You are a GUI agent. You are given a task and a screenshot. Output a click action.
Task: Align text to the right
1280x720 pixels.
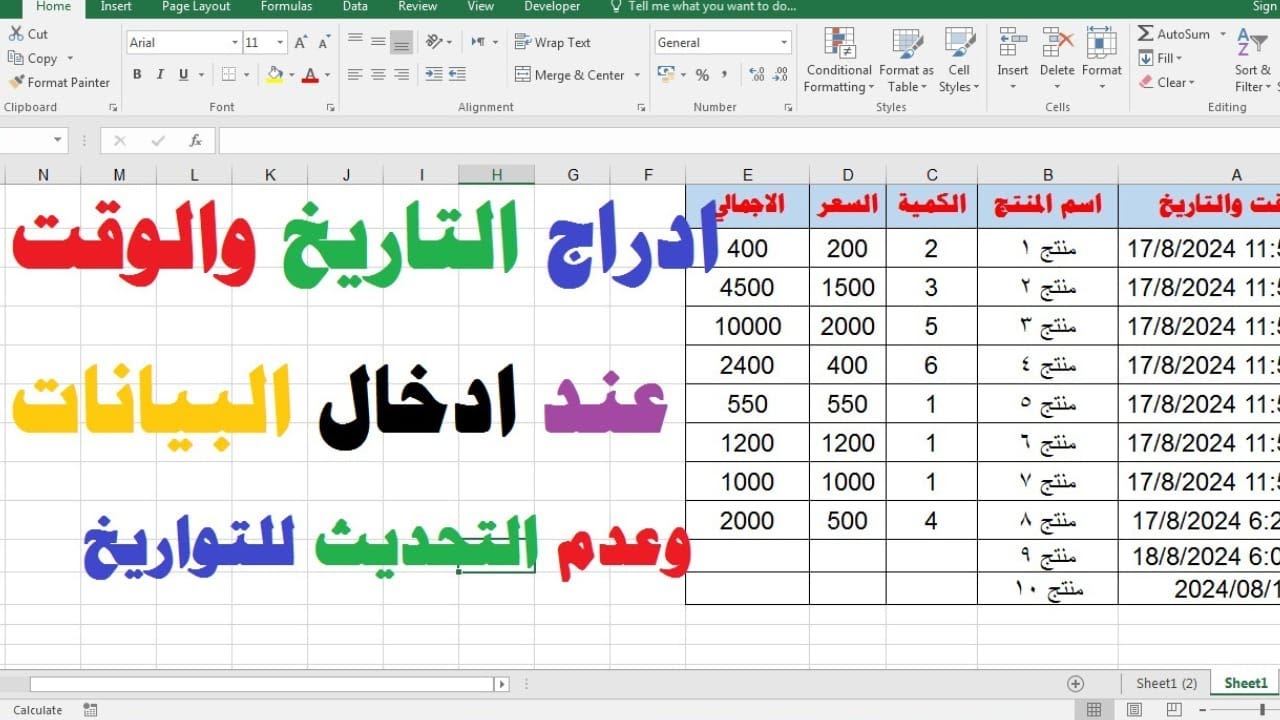pos(401,74)
